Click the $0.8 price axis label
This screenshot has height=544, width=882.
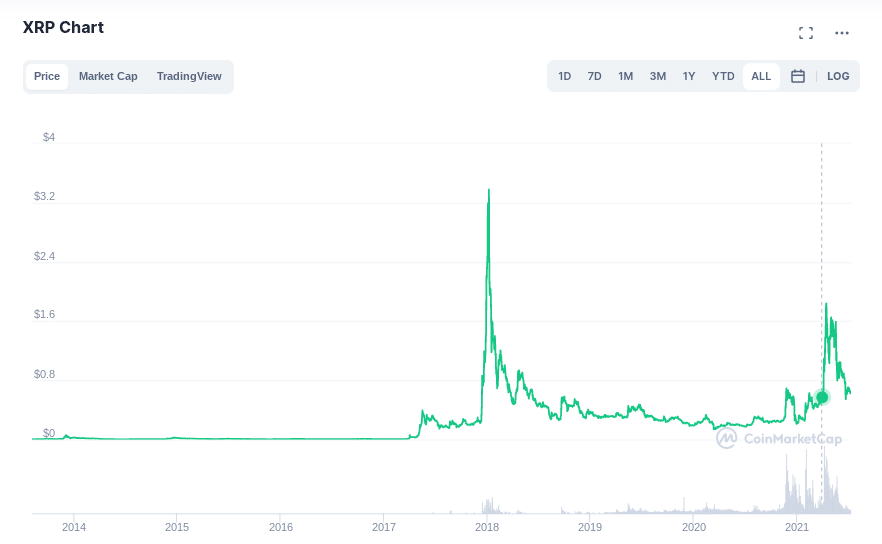44,375
